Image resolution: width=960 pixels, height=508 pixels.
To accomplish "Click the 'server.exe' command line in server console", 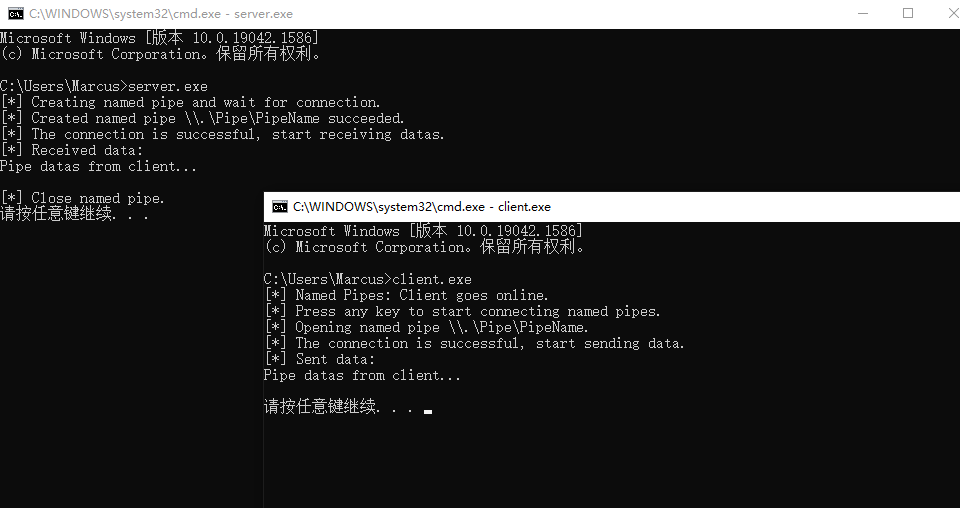I will [103, 86].
